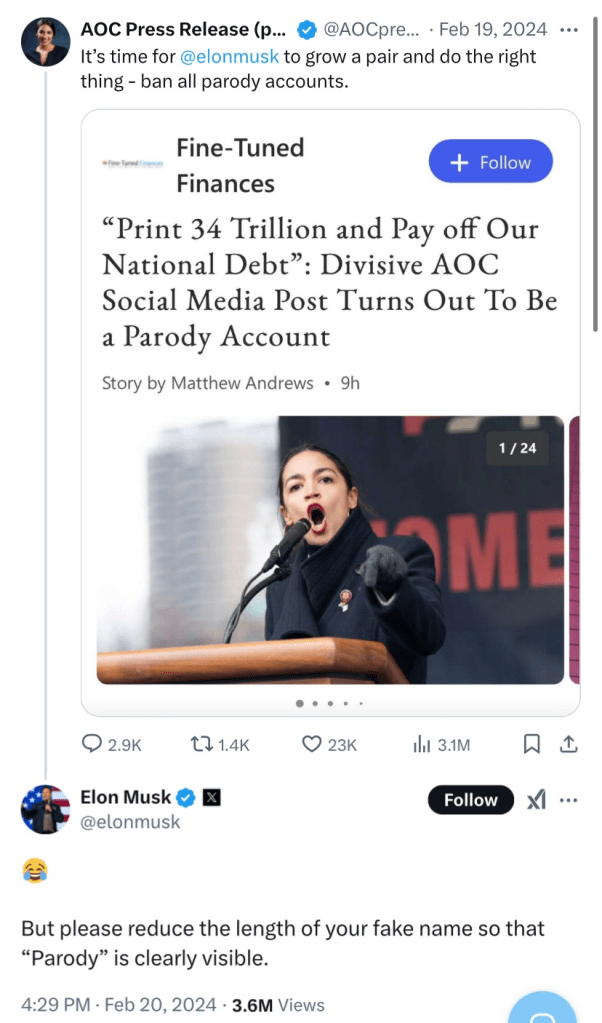Follow Elon Musk with the black button
This screenshot has height=1023, width=602.
(470, 800)
